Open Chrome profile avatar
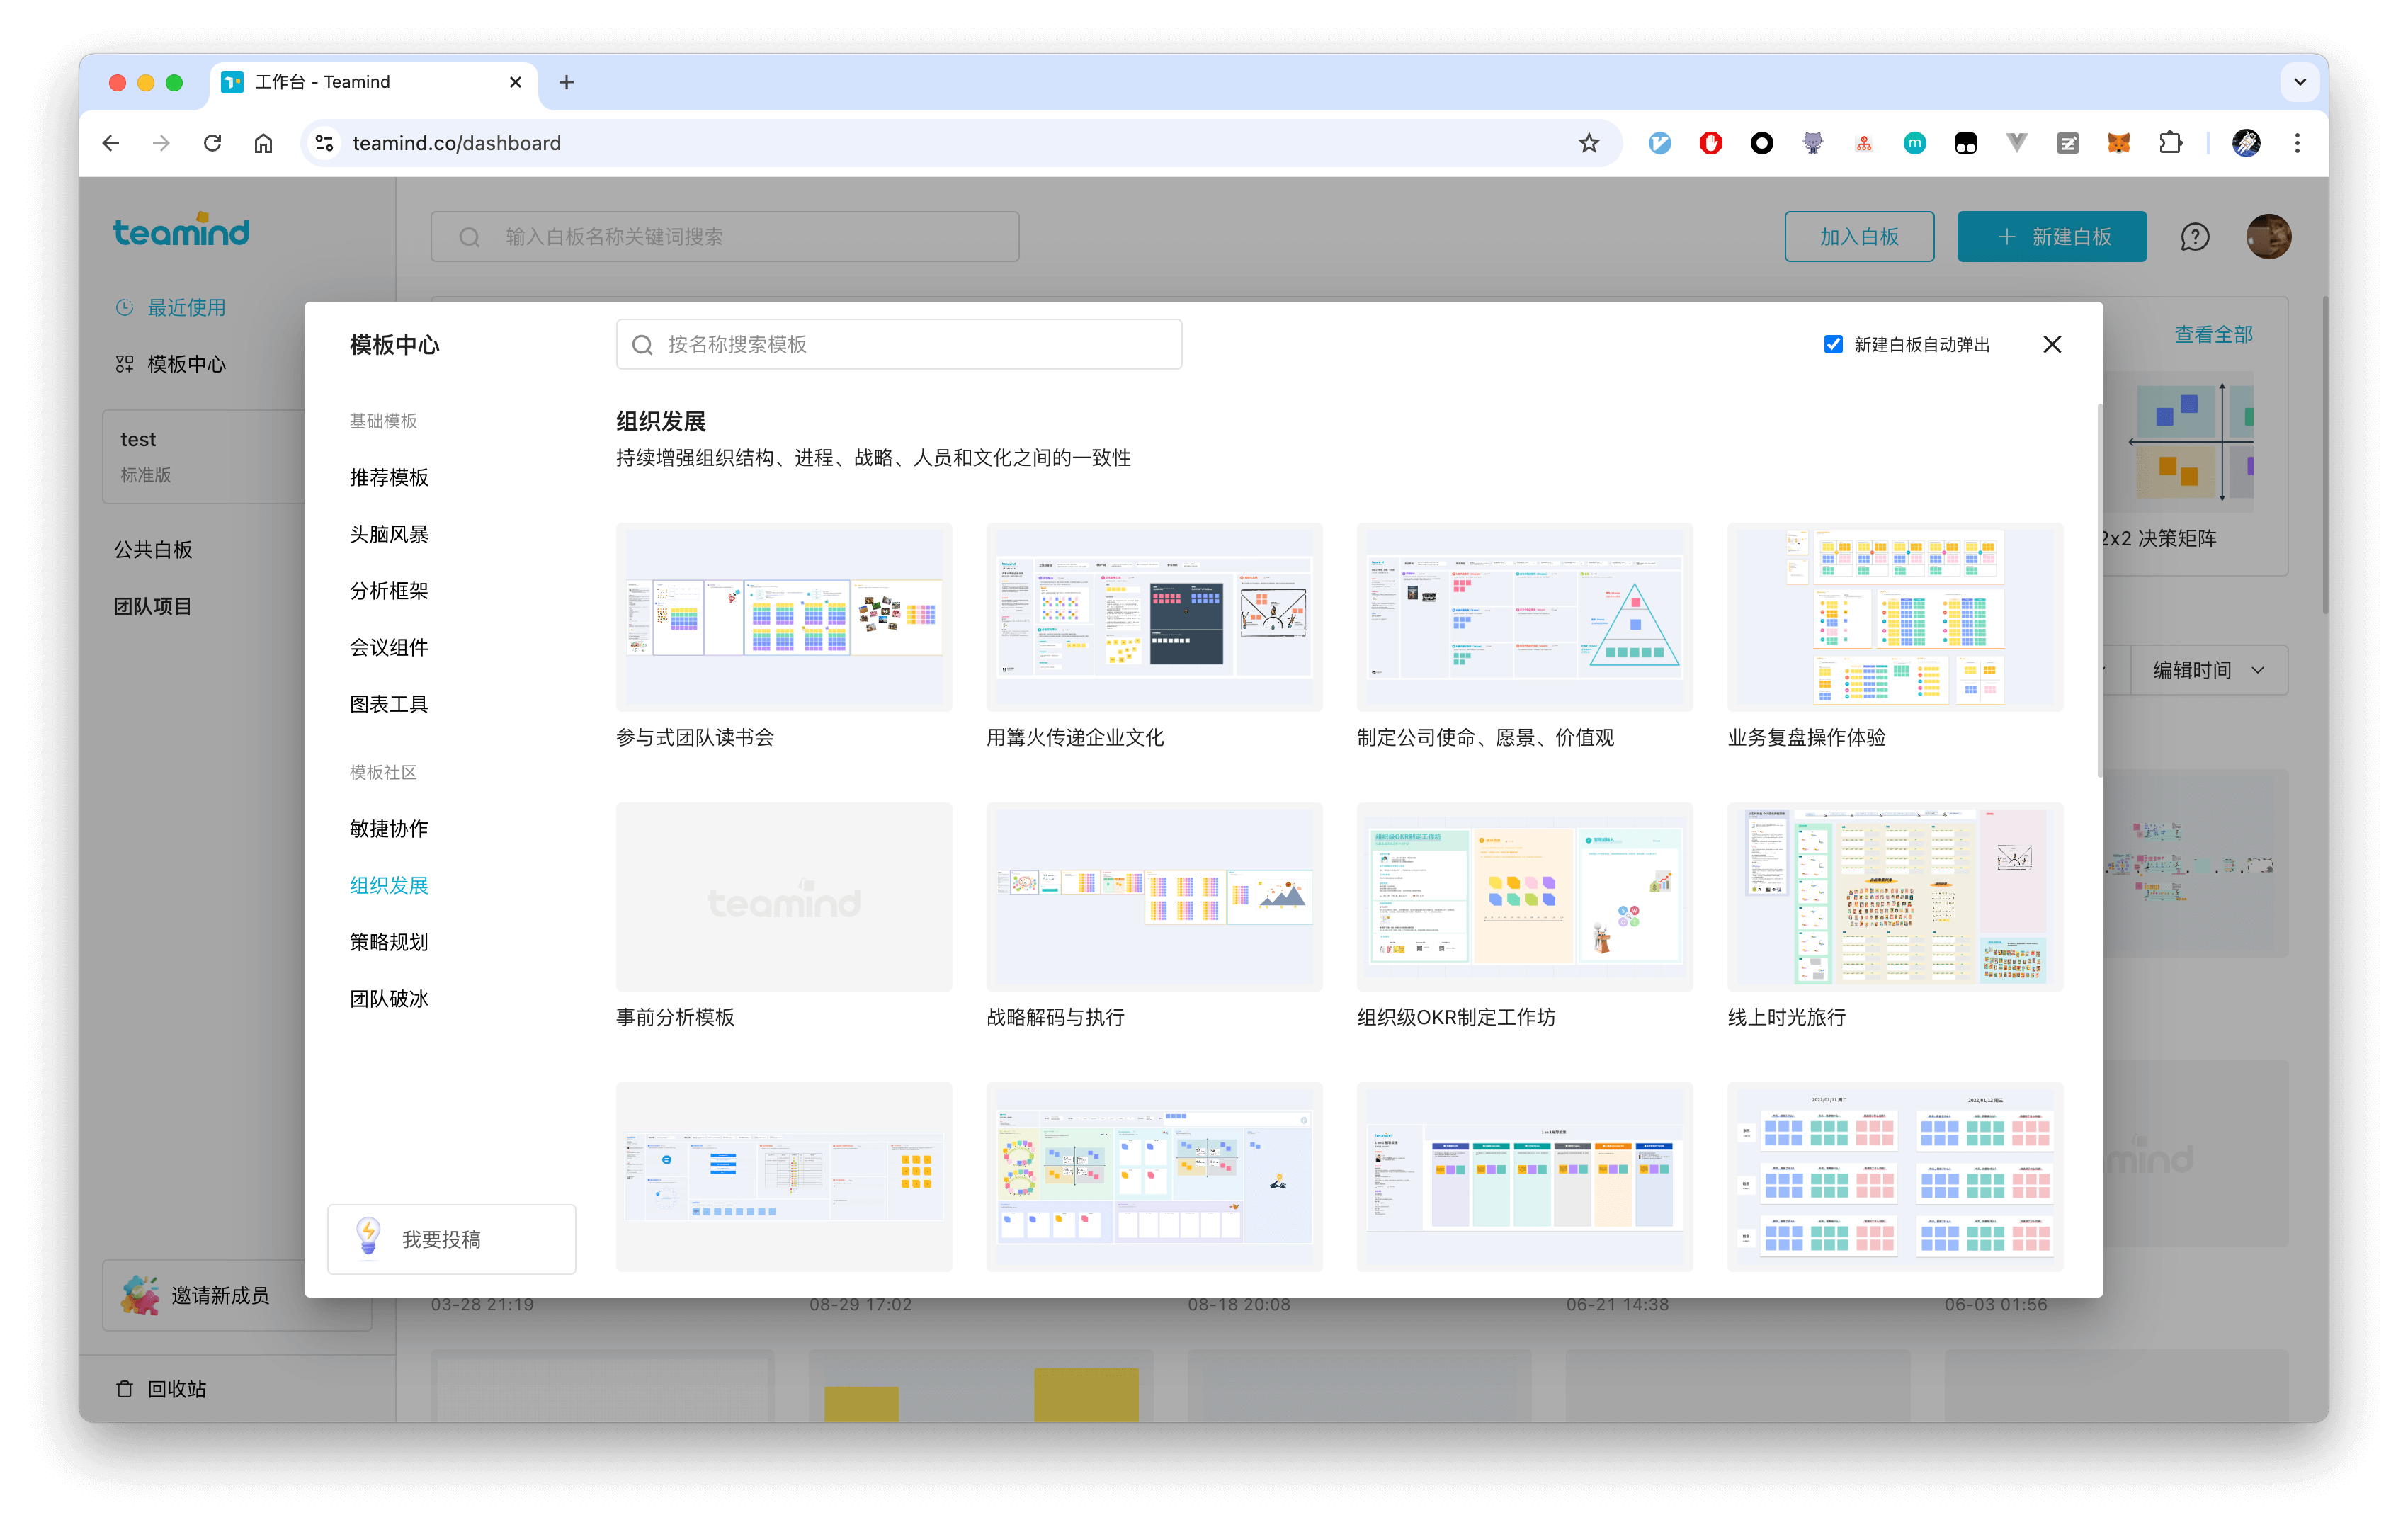This screenshot has width=2408, height=1527. [2246, 143]
